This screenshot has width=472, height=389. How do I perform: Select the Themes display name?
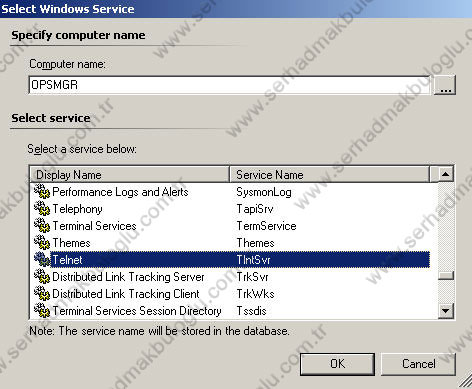tap(71, 243)
